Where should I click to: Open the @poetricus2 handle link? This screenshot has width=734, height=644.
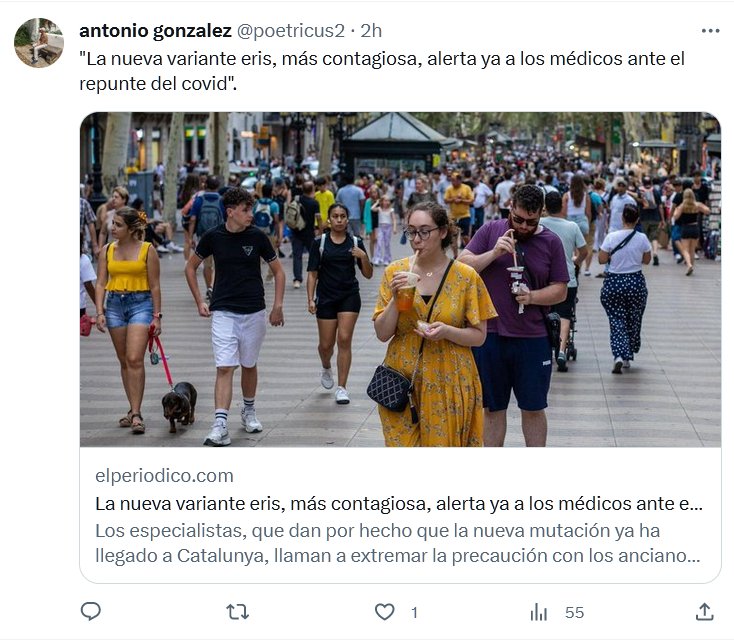point(291,31)
